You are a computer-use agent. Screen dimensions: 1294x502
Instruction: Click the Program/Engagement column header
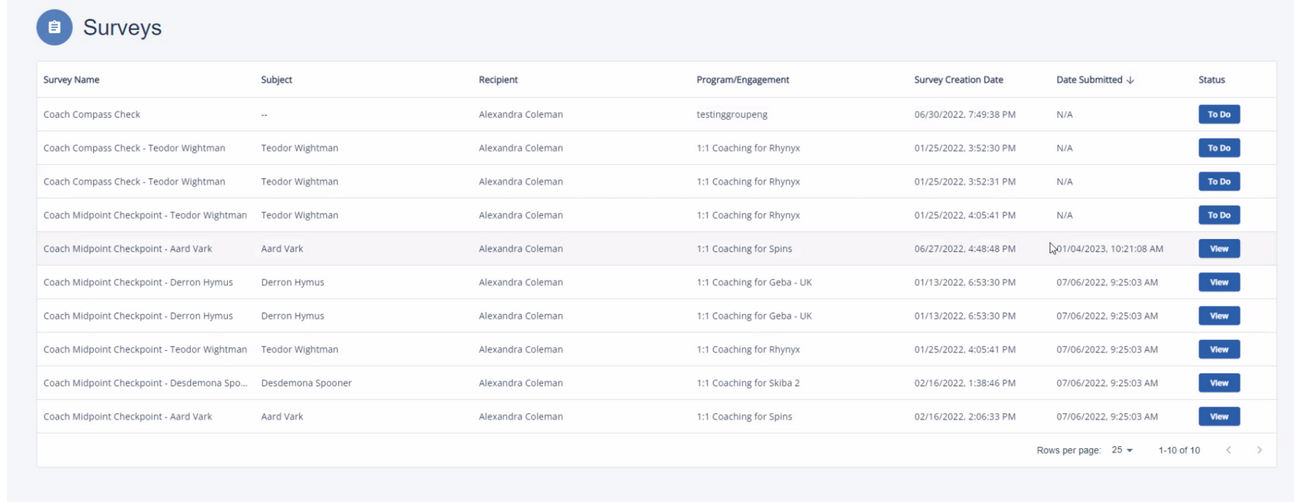[742, 80]
